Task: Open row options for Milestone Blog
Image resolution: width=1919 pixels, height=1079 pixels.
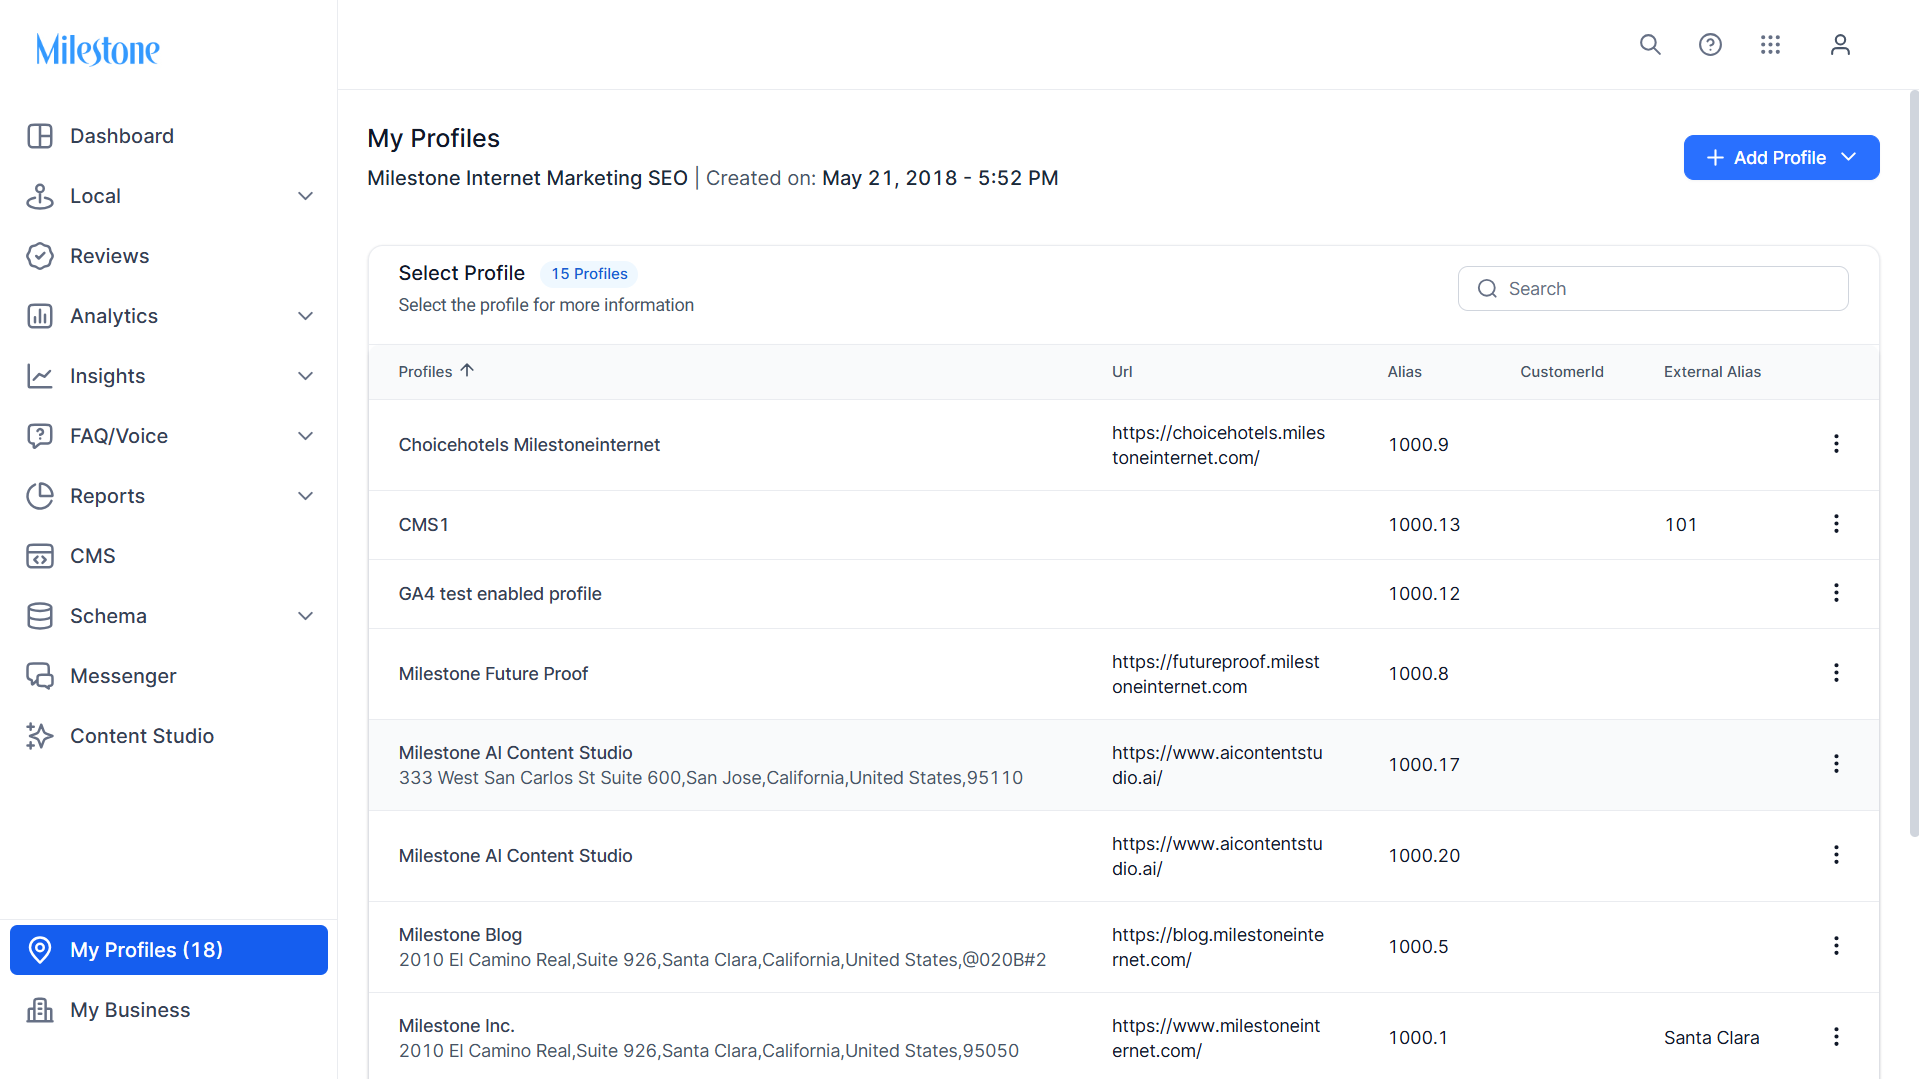Action: (x=1836, y=946)
